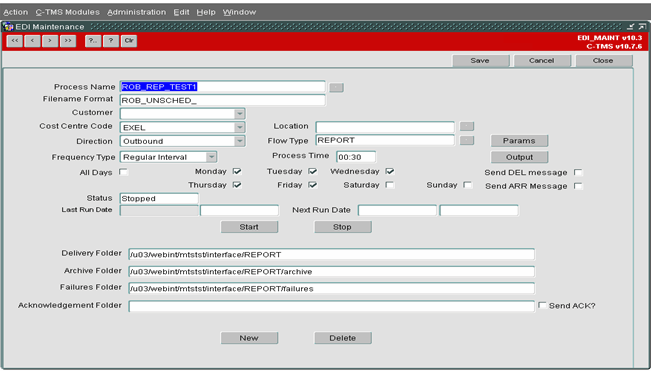Screen dimensions: 651x371
Task: Uncheck the Tuesday checkbox
Action: pos(313,171)
